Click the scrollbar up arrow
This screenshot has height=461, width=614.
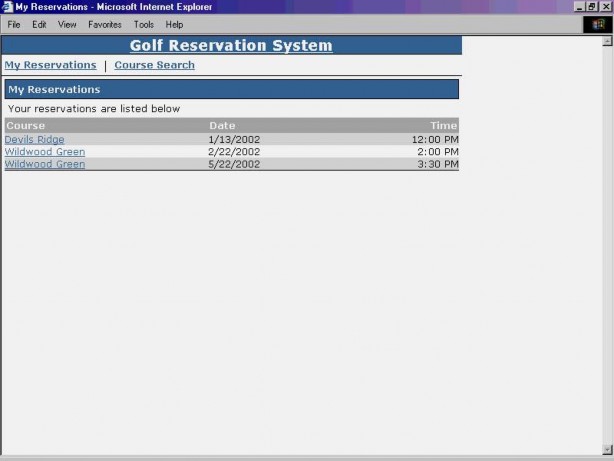[x=607, y=41]
